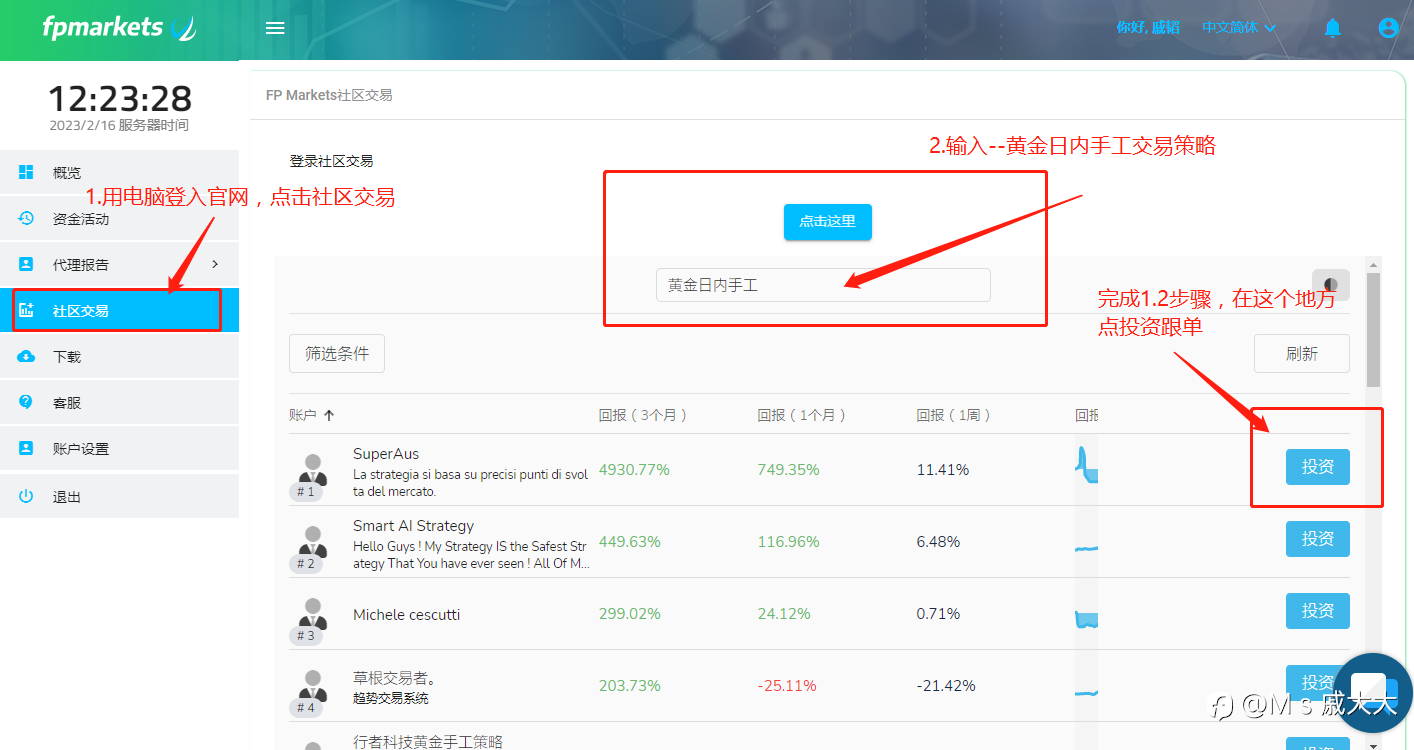Click 草根交易者 account name
This screenshot has width=1414, height=750.
394,678
